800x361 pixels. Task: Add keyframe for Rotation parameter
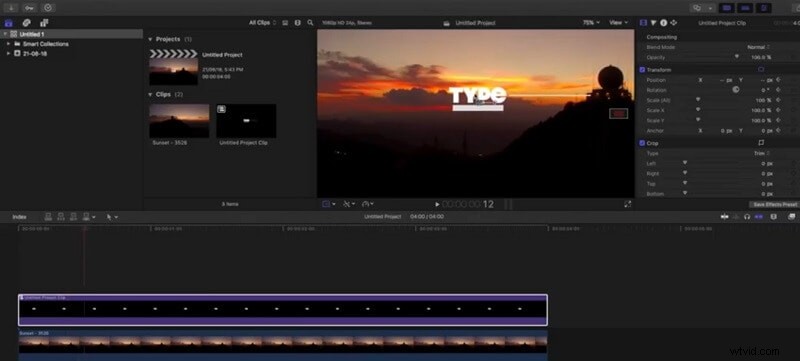(779, 90)
